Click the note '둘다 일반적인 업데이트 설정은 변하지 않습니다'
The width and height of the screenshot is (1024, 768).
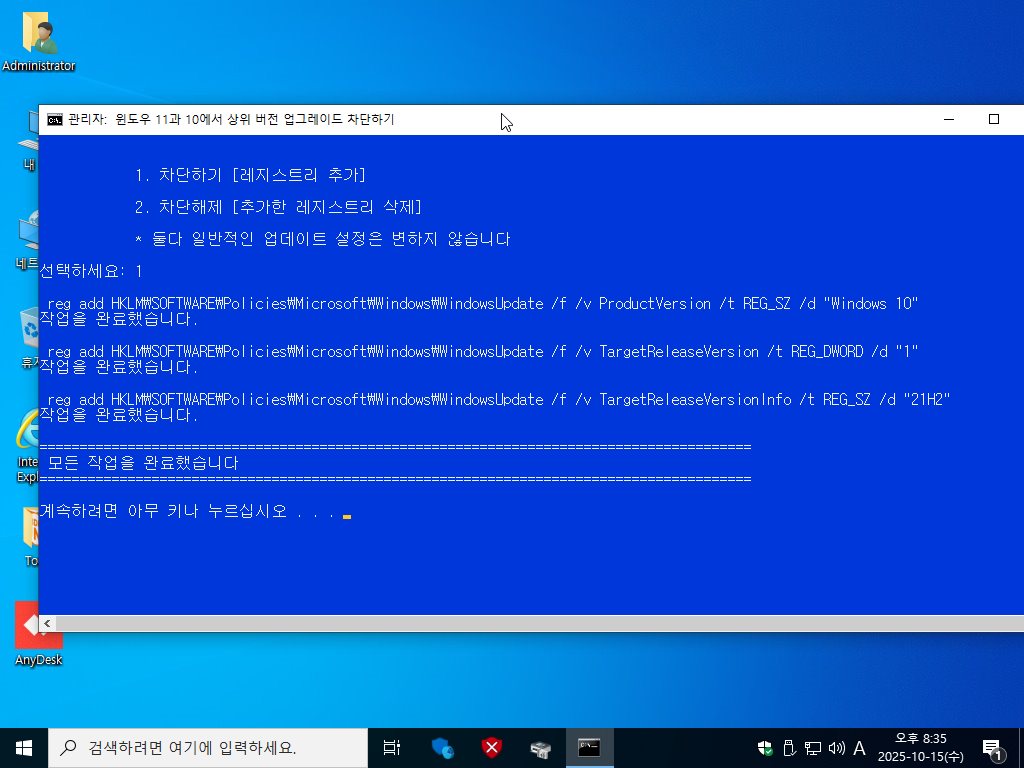(330, 239)
